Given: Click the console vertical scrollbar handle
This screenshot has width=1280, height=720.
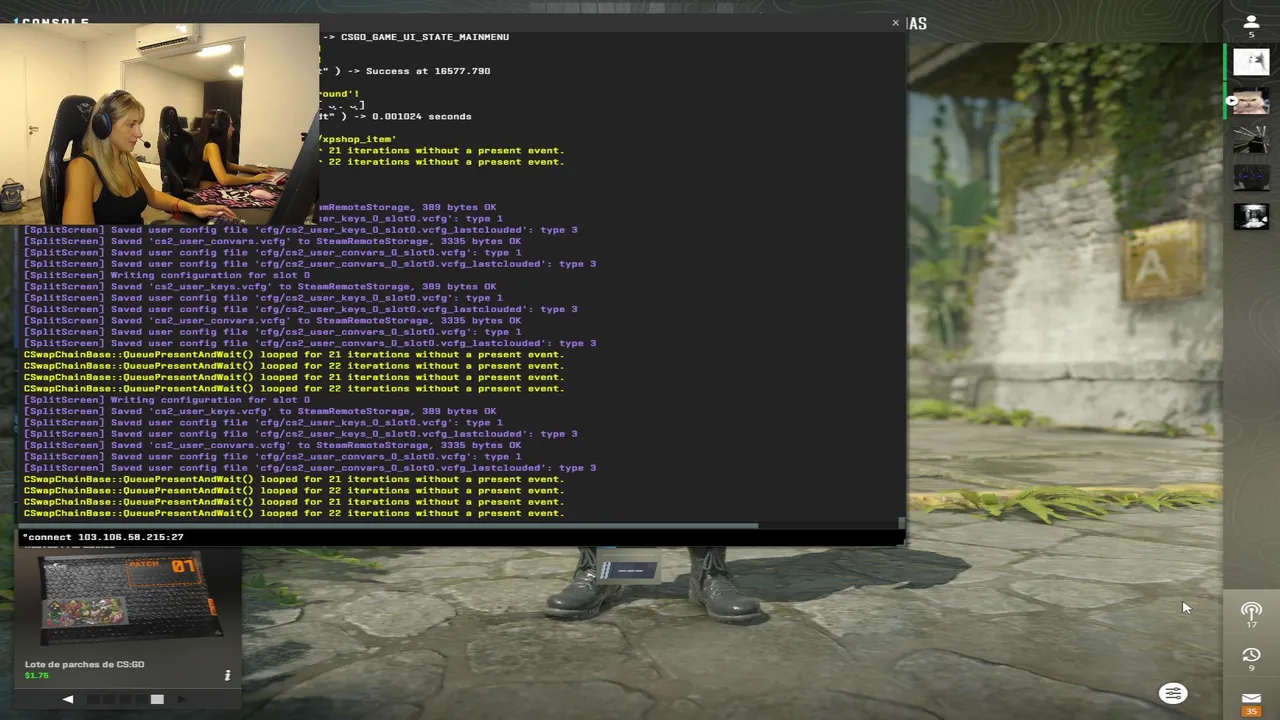Looking at the screenshot, I should (902, 523).
